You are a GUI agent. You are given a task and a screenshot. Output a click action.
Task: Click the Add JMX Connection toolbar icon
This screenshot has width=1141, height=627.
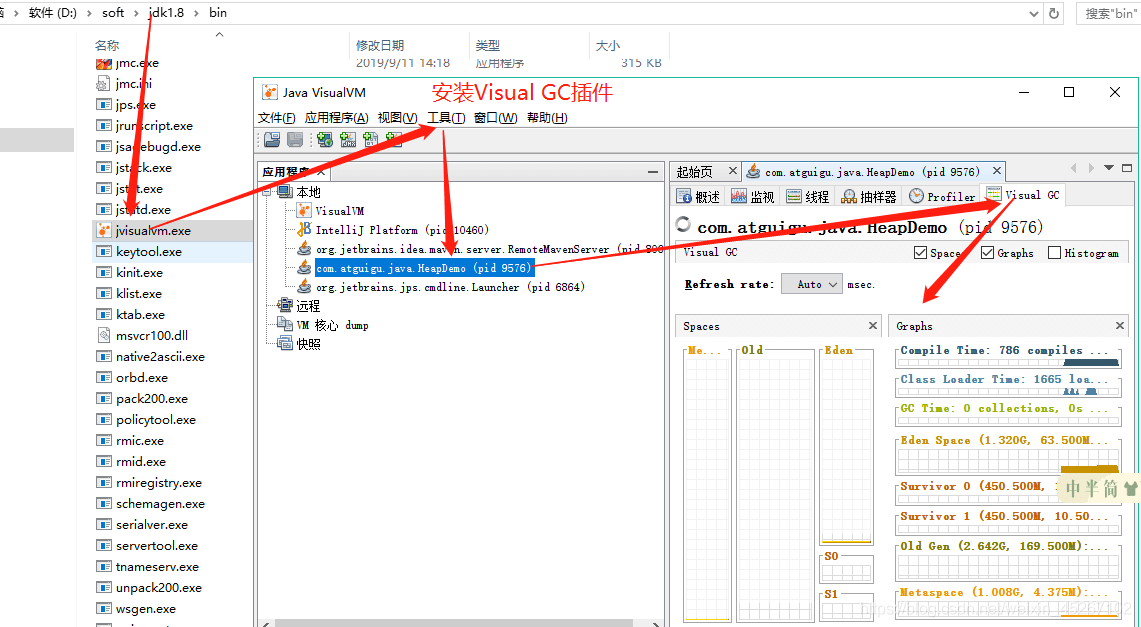click(348, 140)
